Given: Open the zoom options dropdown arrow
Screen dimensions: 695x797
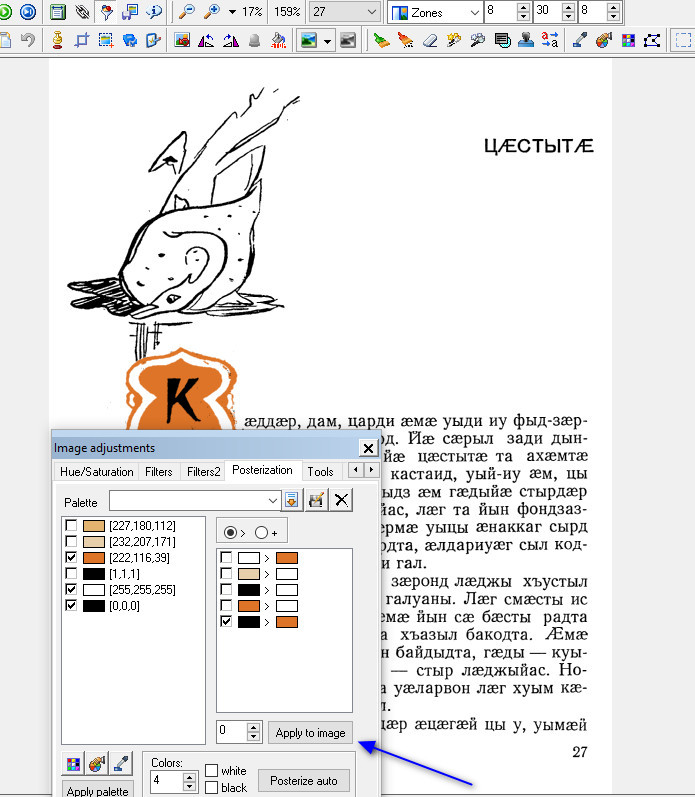Looking at the screenshot, I should tap(232, 12).
